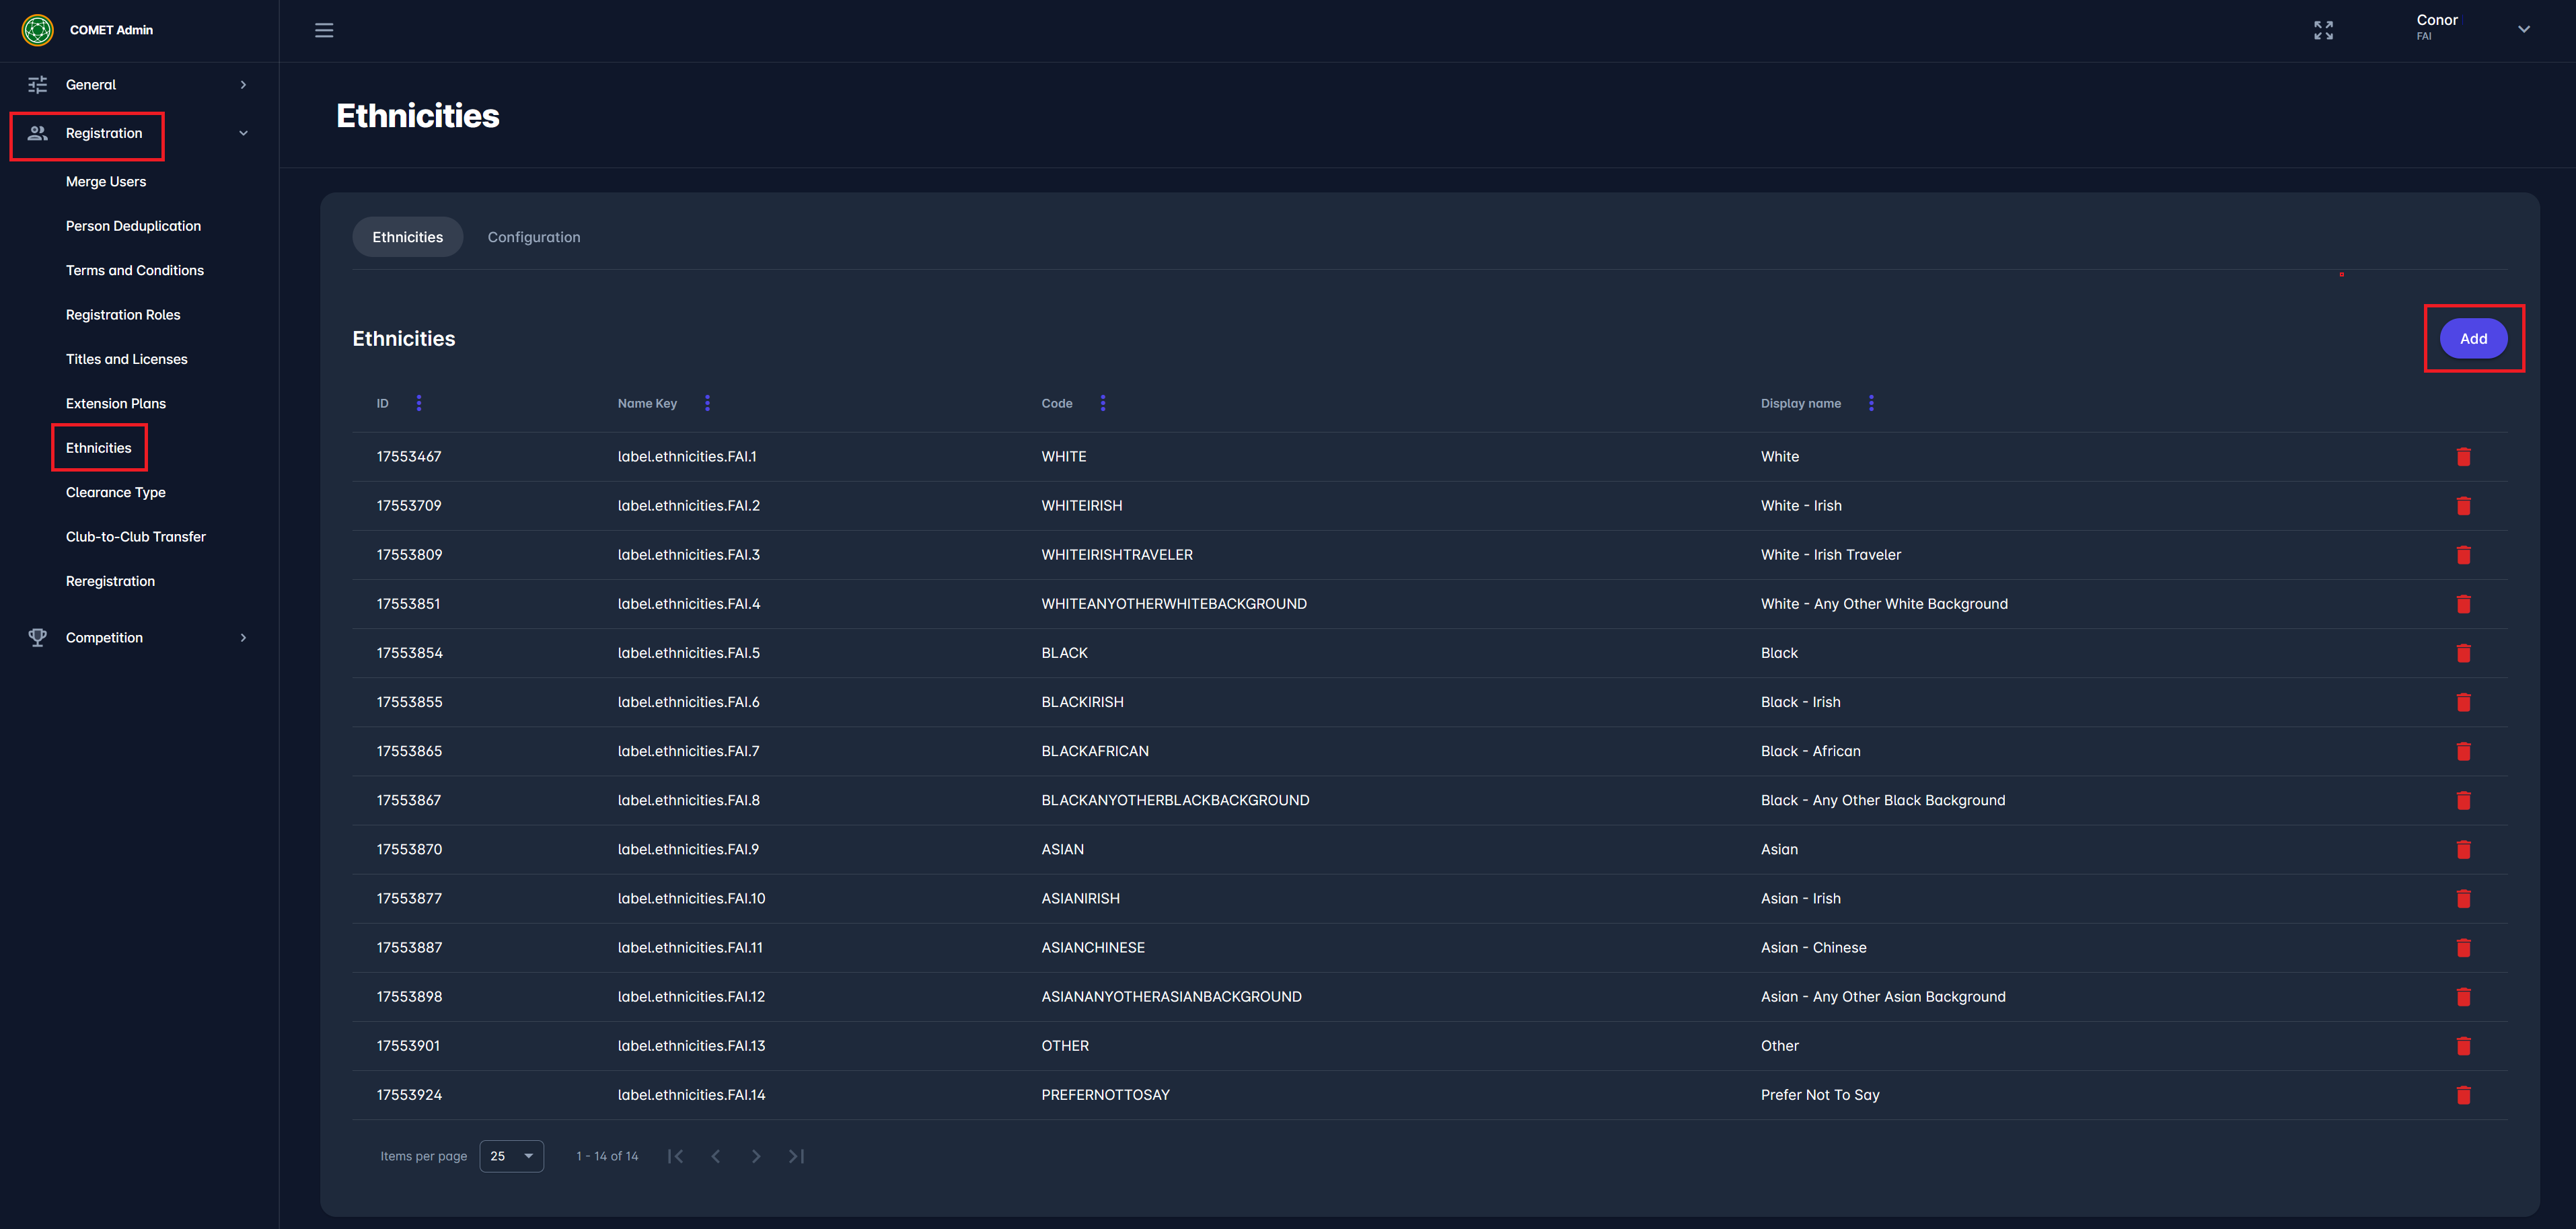Open Clearance Type menu item
The height and width of the screenshot is (1229, 2576).
pyautogui.click(x=116, y=492)
